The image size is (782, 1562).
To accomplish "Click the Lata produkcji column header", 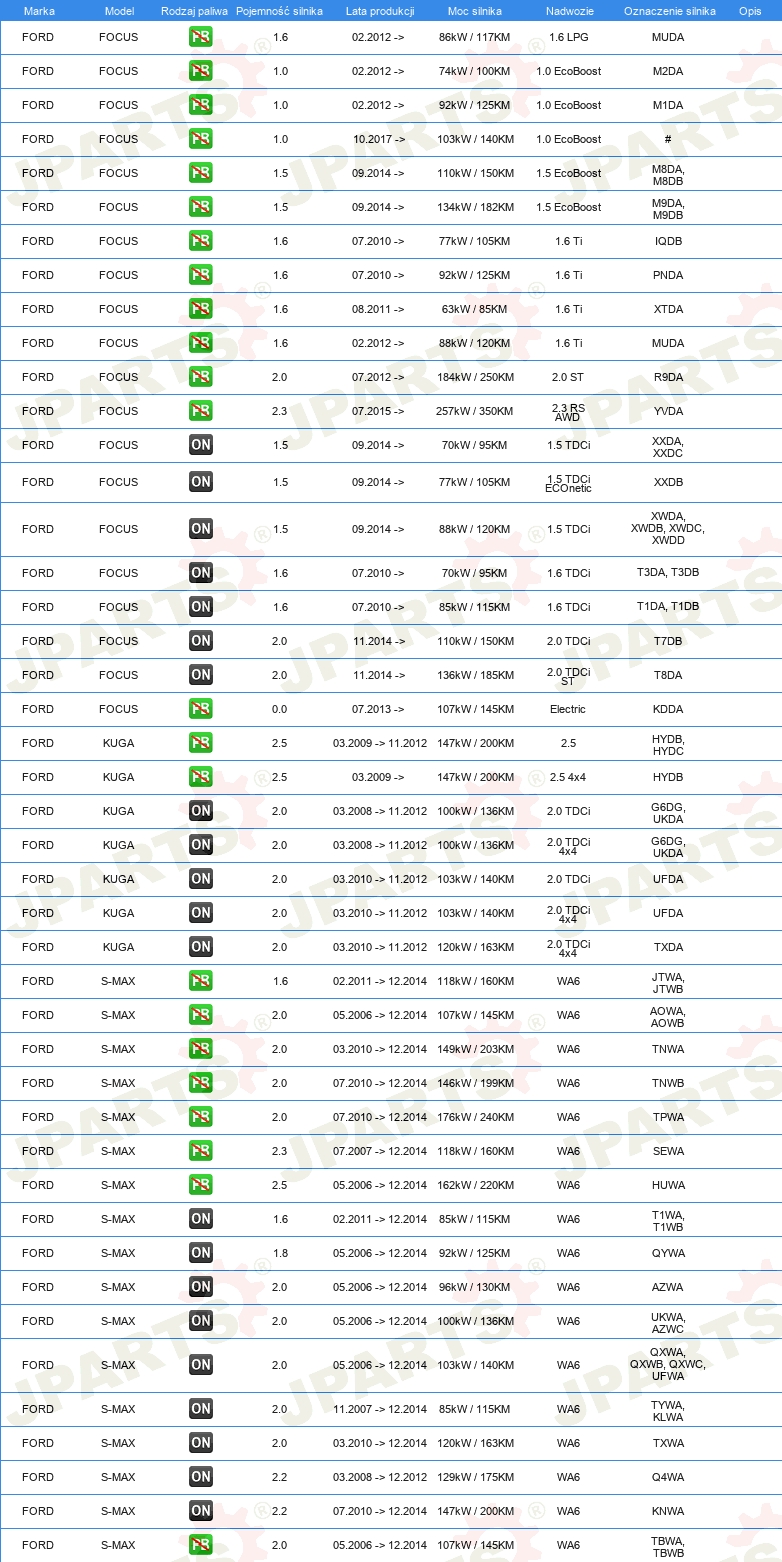I will [x=380, y=10].
